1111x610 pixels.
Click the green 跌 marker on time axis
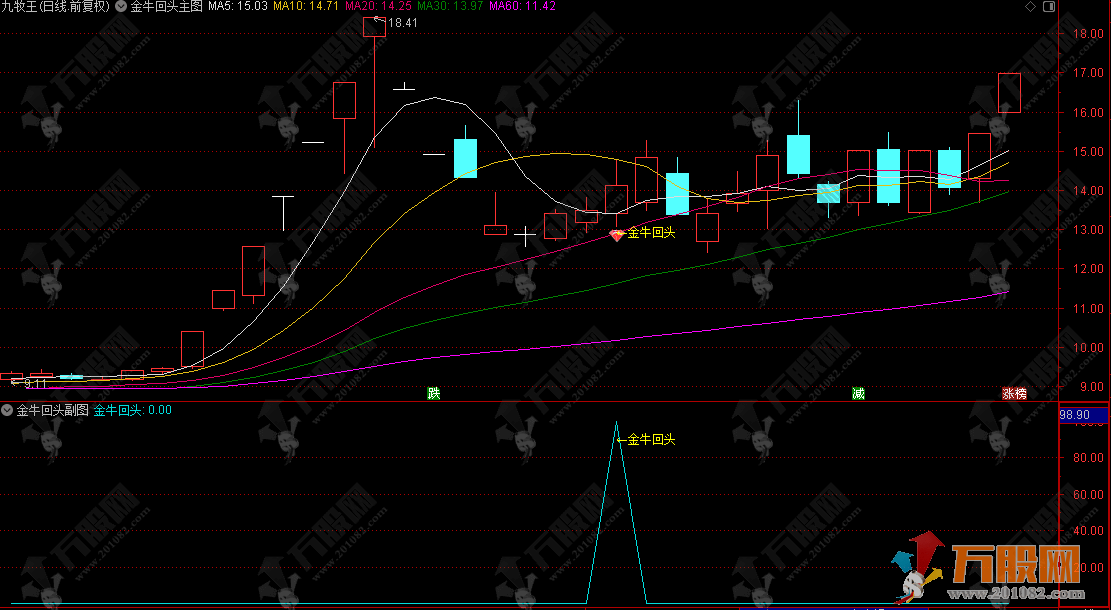(x=434, y=393)
